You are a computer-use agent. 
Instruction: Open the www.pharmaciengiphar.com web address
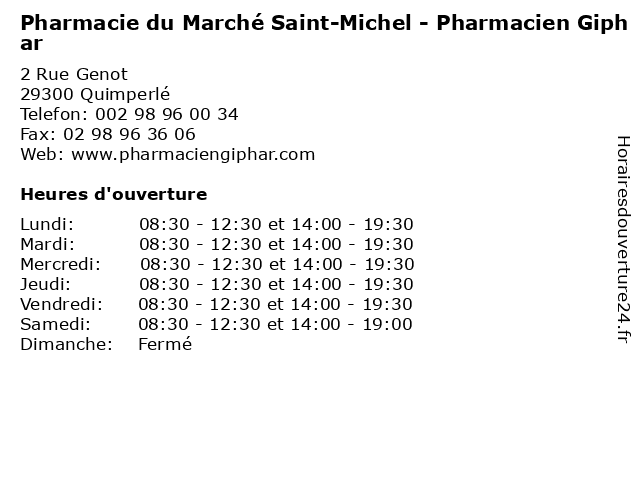pos(193,154)
